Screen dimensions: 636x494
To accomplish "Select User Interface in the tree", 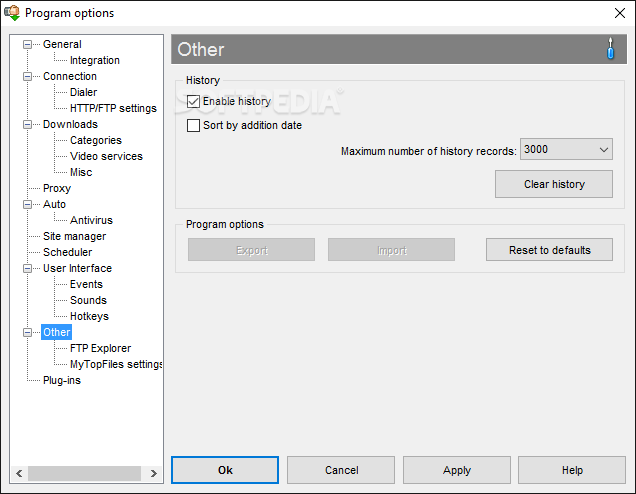I will (77, 268).
